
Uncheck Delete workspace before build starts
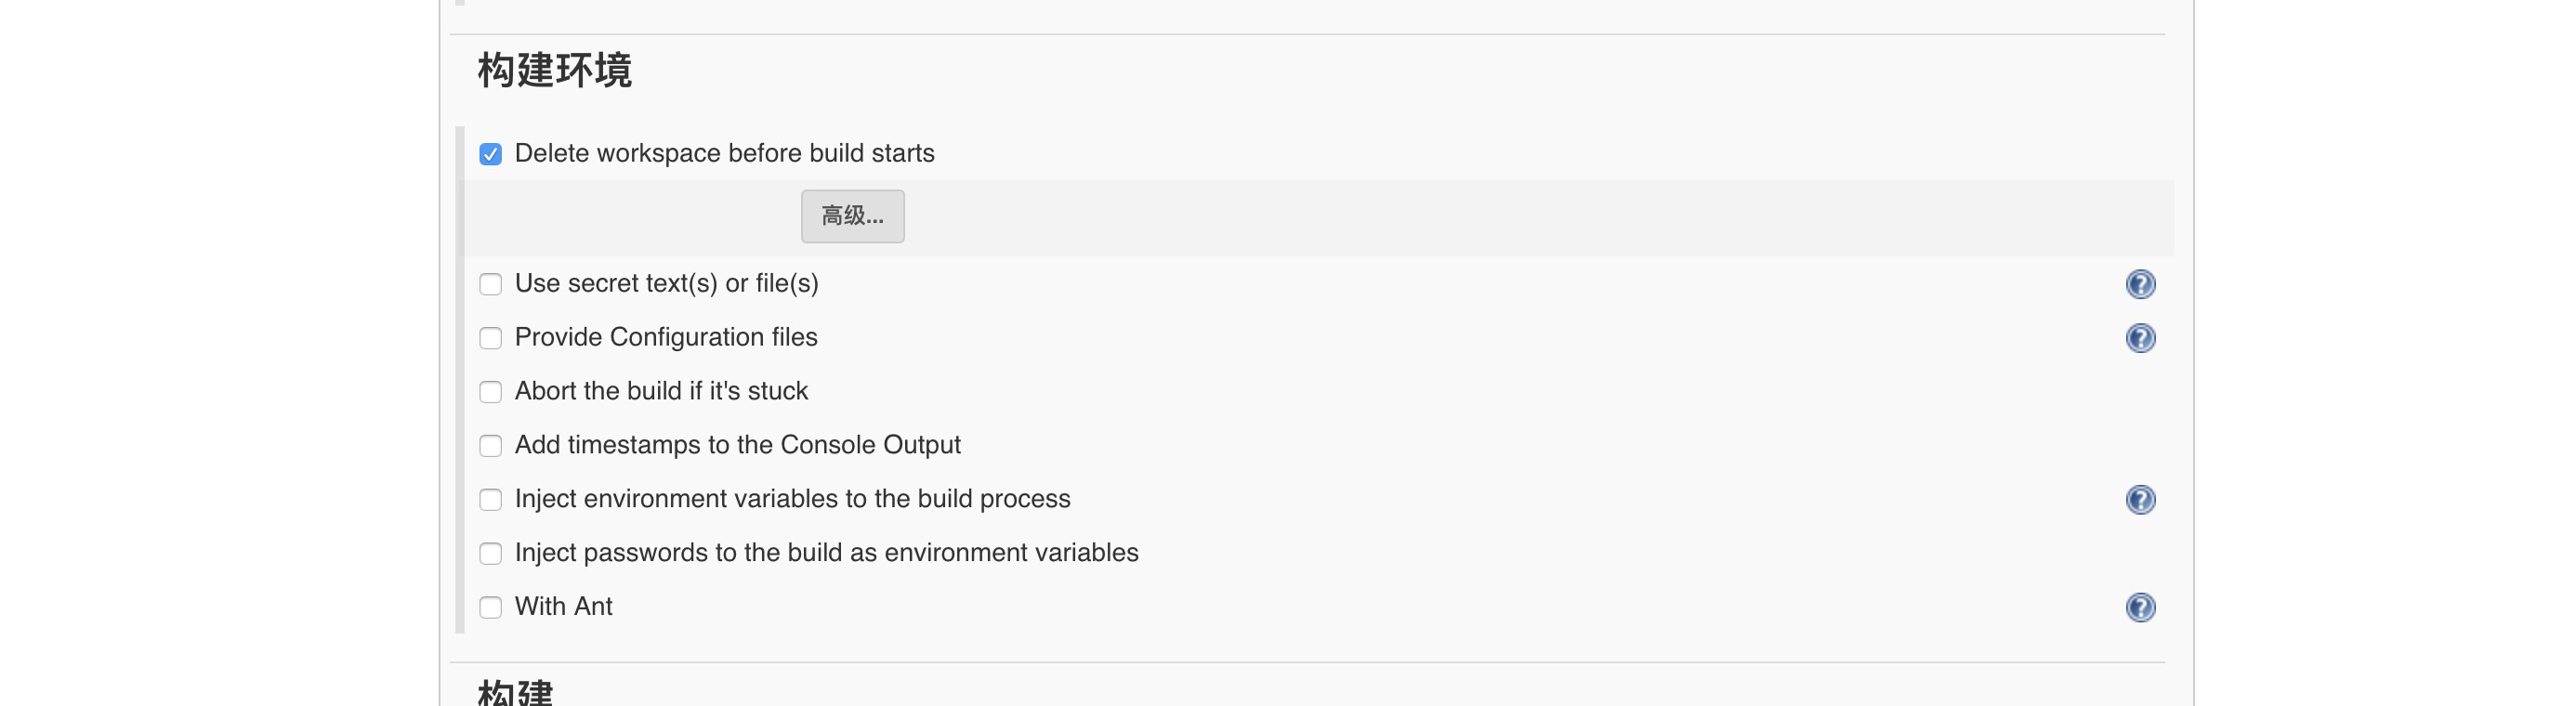tap(490, 154)
